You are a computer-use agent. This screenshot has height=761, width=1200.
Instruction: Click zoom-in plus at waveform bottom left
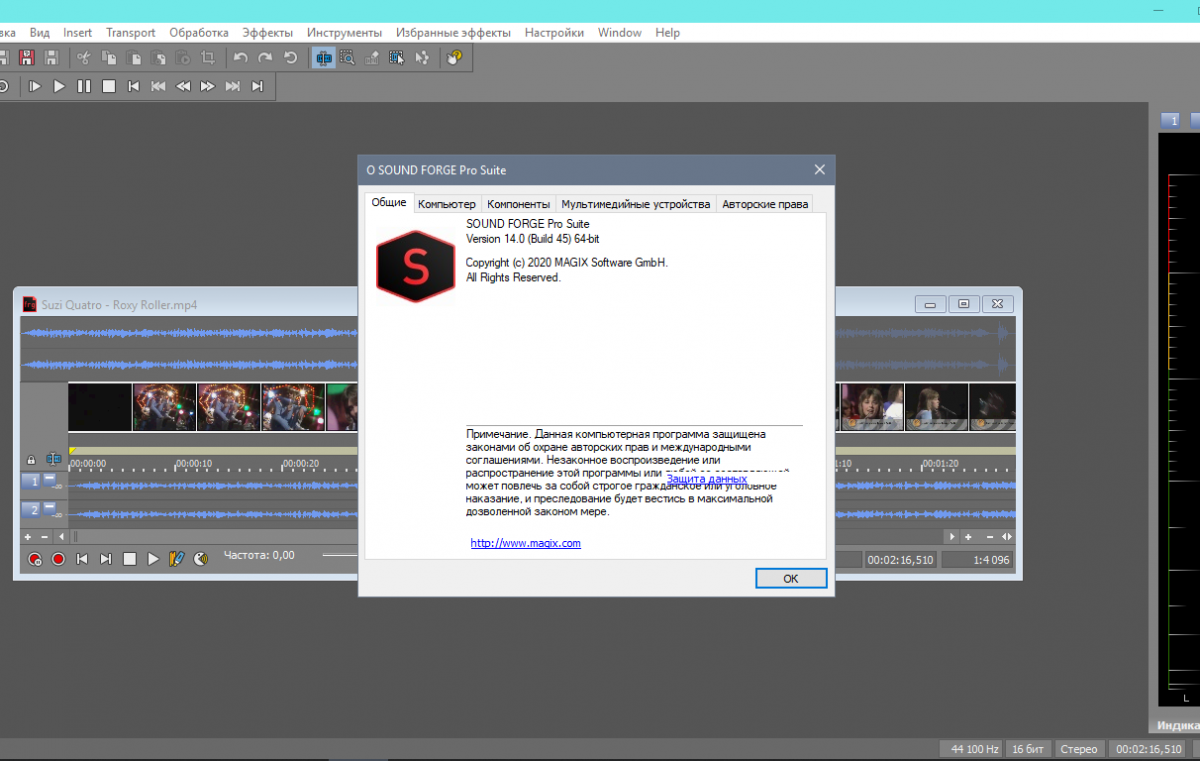28,537
